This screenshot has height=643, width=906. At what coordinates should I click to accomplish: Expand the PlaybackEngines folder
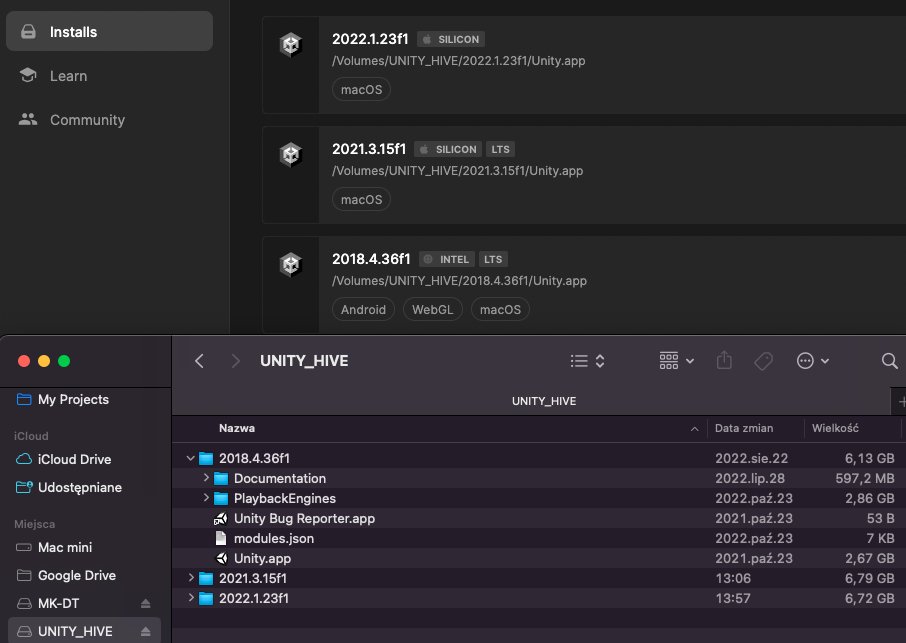pyautogui.click(x=206, y=498)
